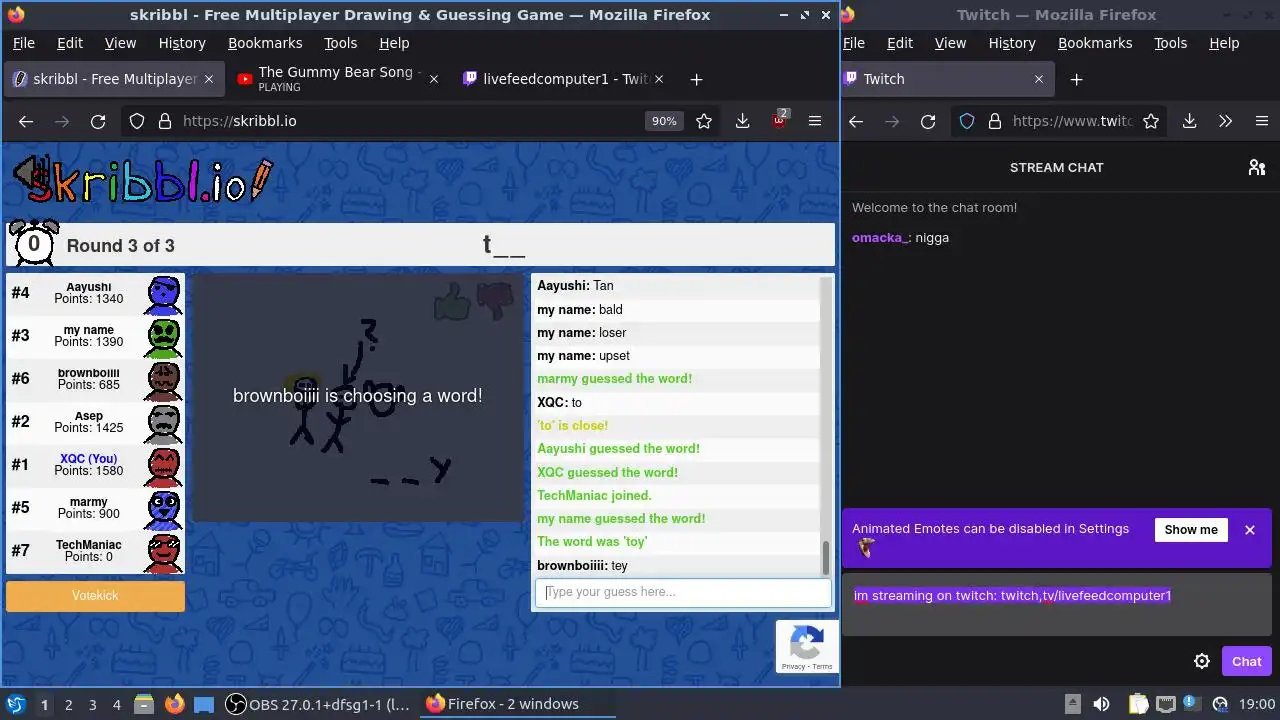Image resolution: width=1280 pixels, height=720 pixels.
Task: Click the Twitch chat message box
Action: 1056,605
